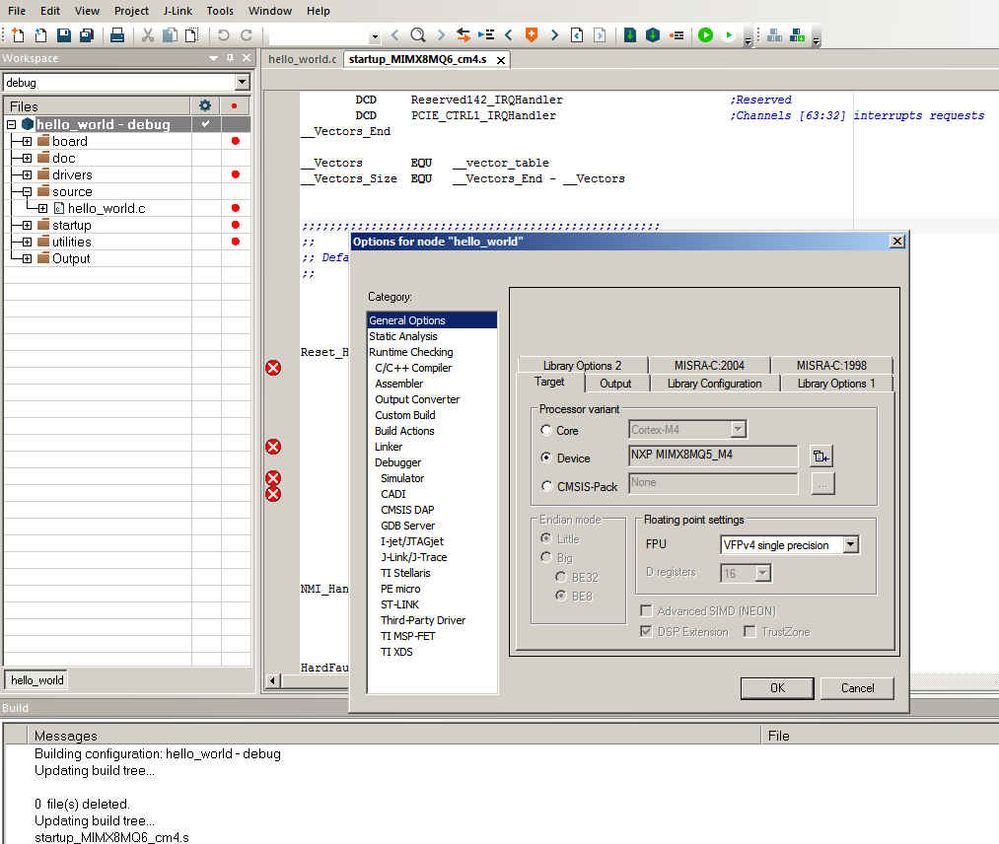The image size is (999, 844).
Task: Select Linker category in list
Action: pyautogui.click(x=389, y=447)
